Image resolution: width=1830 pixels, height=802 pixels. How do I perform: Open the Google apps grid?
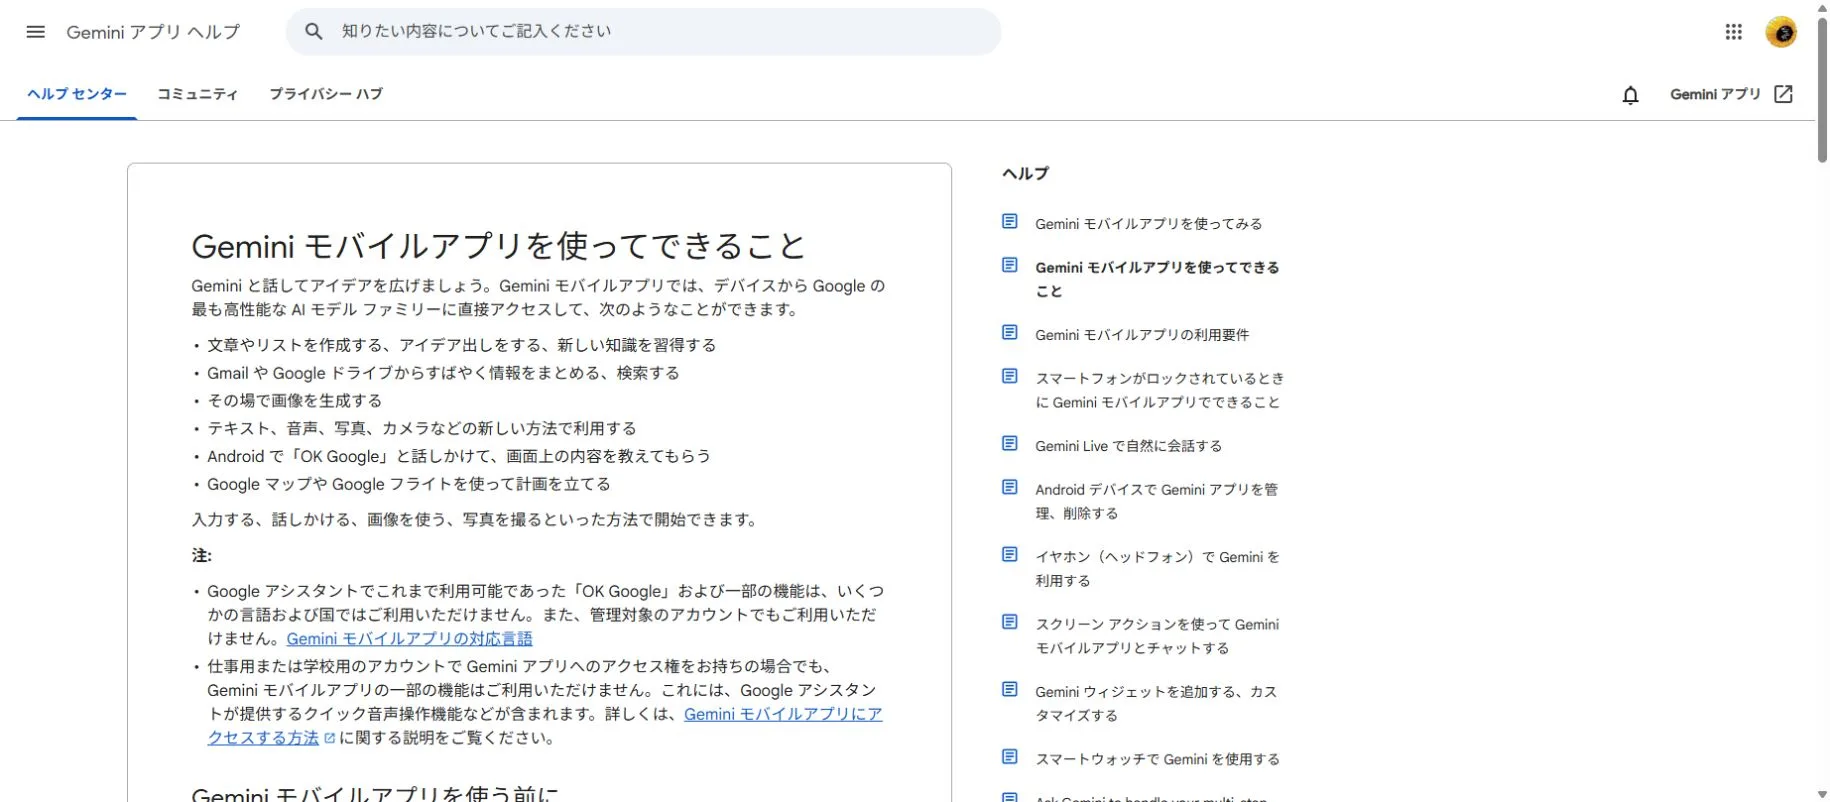pos(1733,32)
